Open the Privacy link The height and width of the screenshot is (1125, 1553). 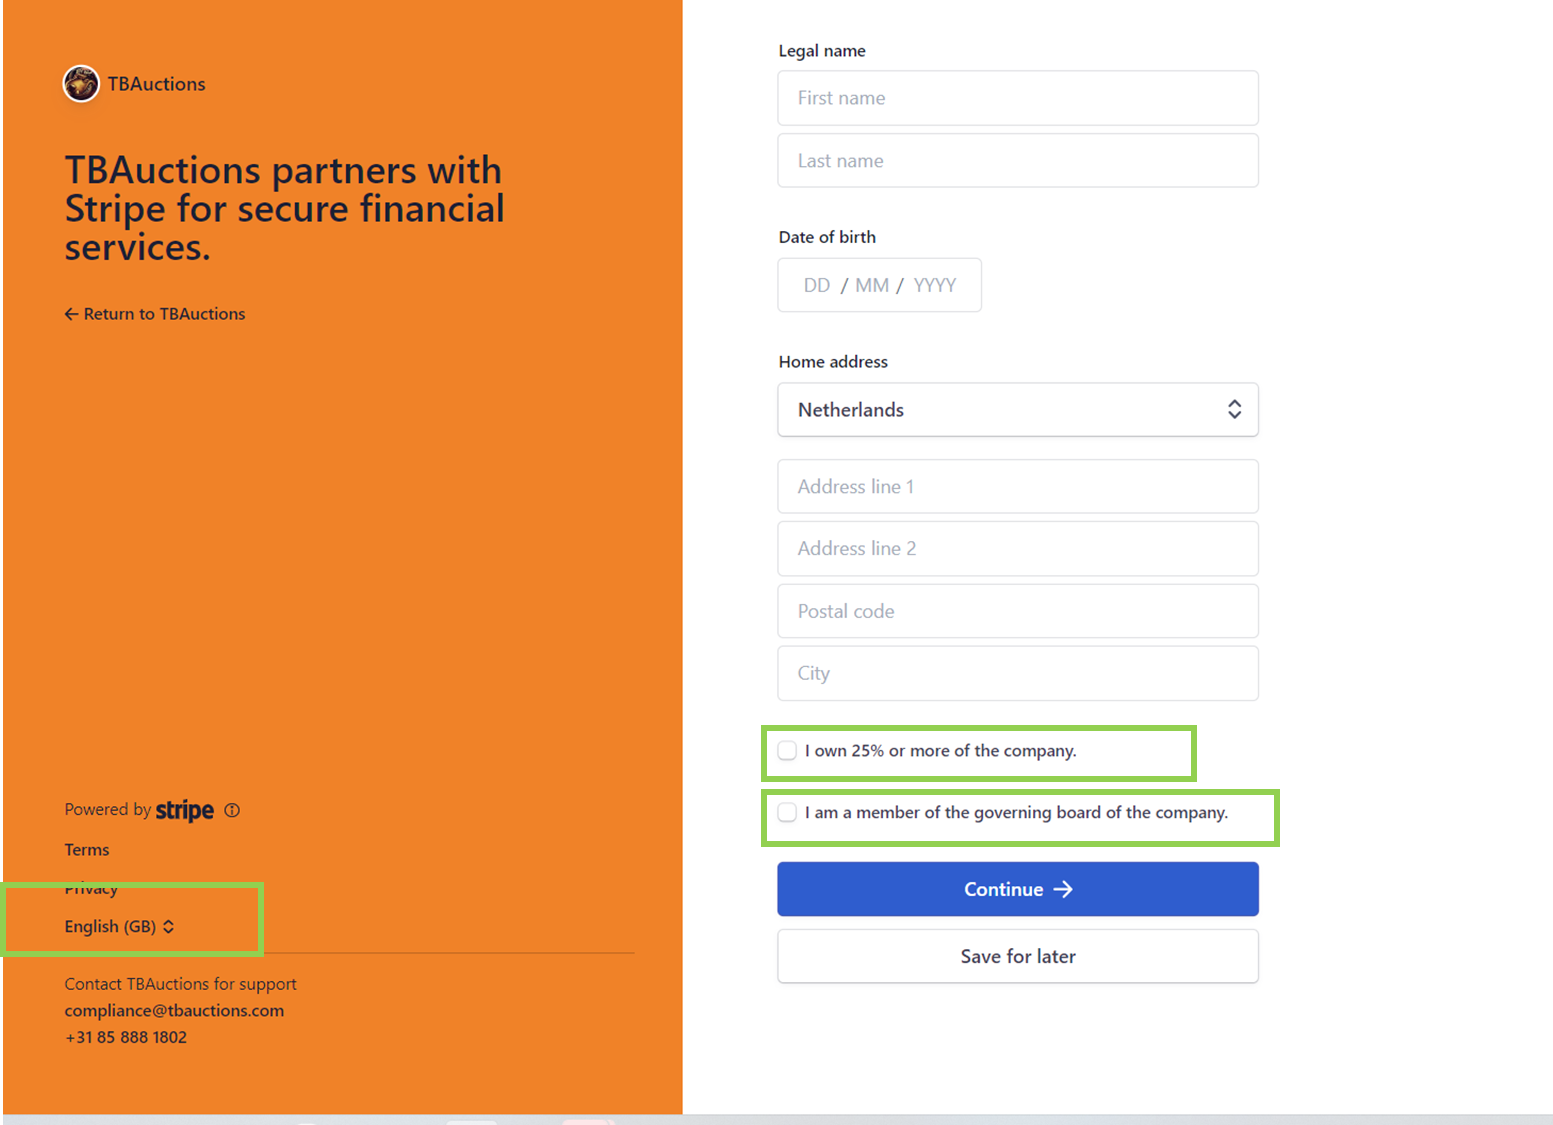(x=91, y=889)
